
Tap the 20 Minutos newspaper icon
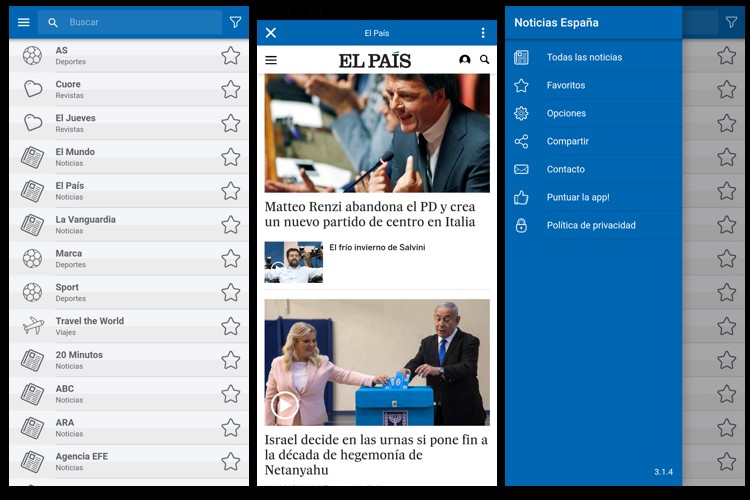(x=33, y=360)
